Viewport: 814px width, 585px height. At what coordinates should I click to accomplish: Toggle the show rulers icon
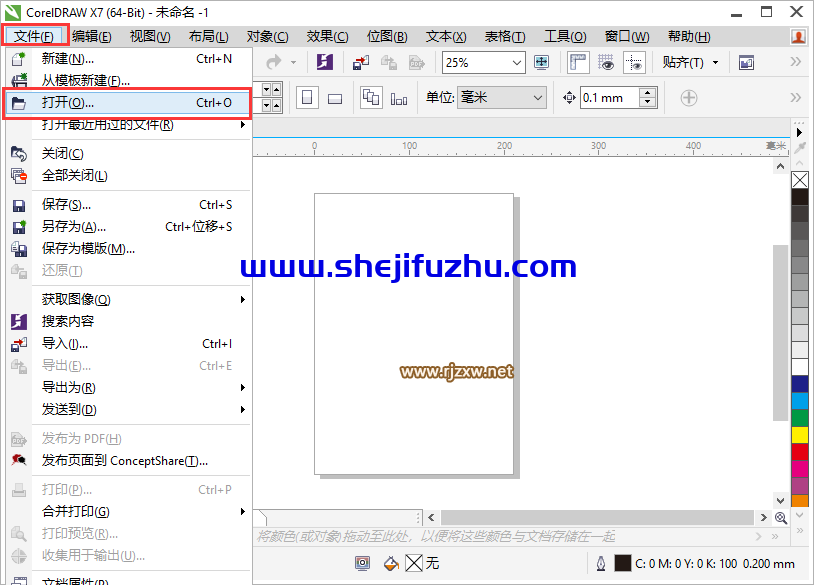pos(578,63)
